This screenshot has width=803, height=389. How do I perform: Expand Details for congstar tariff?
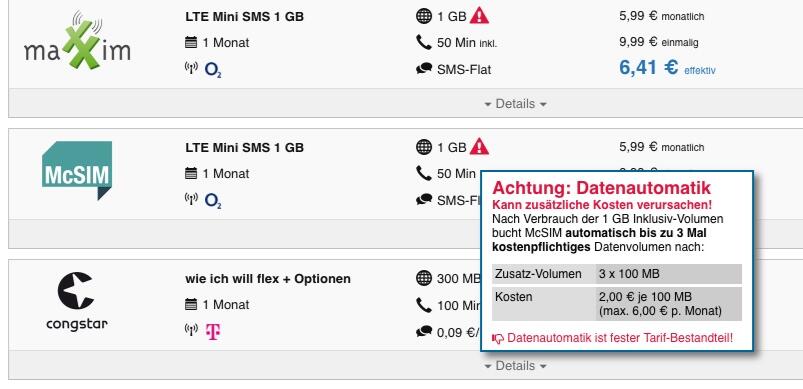(515, 366)
